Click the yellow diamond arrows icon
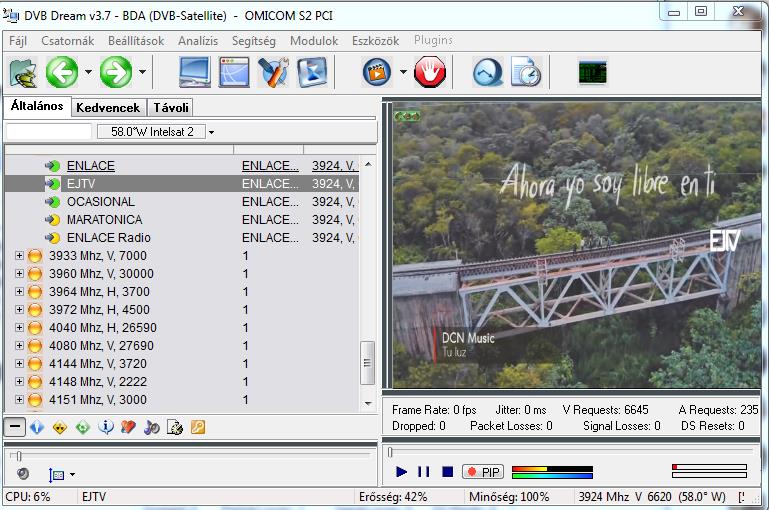 pyautogui.click(x=60, y=428)
